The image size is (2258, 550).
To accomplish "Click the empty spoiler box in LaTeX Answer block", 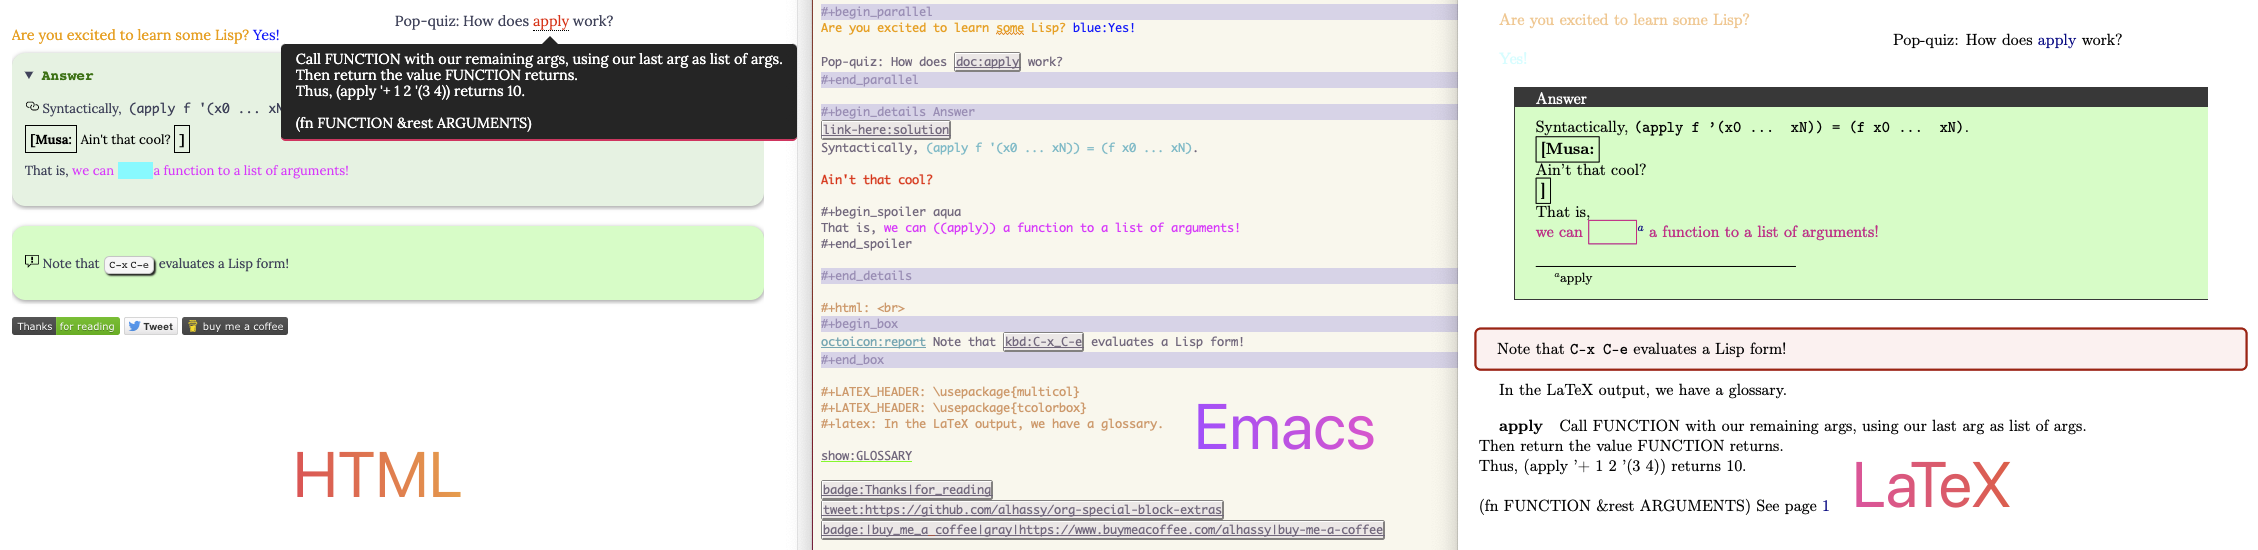I will coord(1612,232).
